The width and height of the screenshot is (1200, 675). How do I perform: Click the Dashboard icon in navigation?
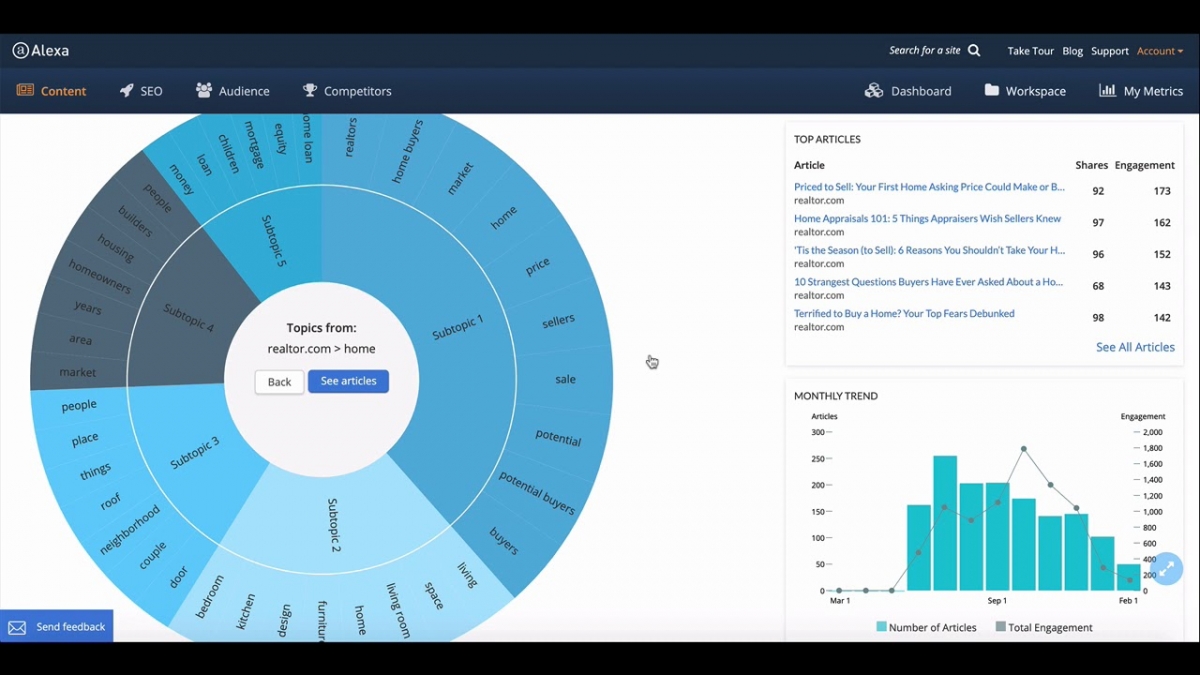(874, 91)
